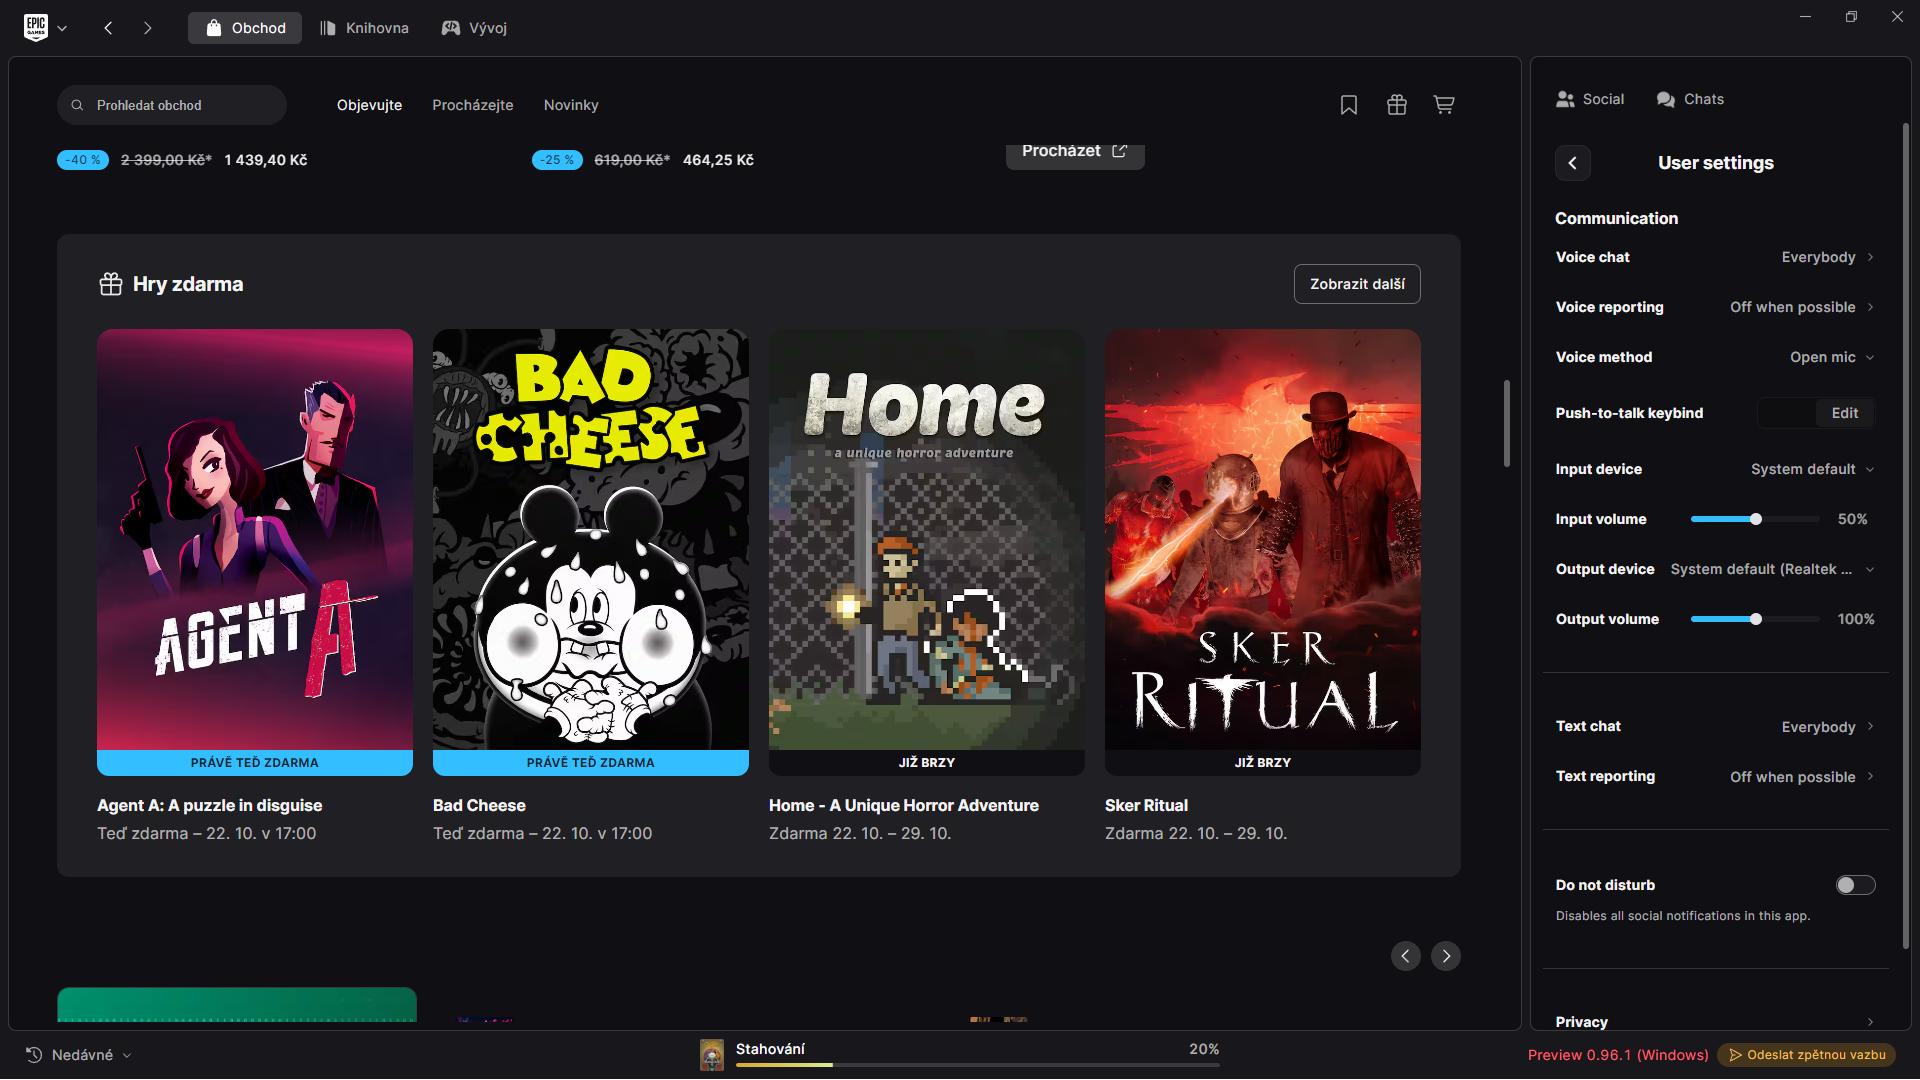This screenshot has height=1080, width=1920.
Task: Click the Zobrazit další button
Action: (1357, 284)
